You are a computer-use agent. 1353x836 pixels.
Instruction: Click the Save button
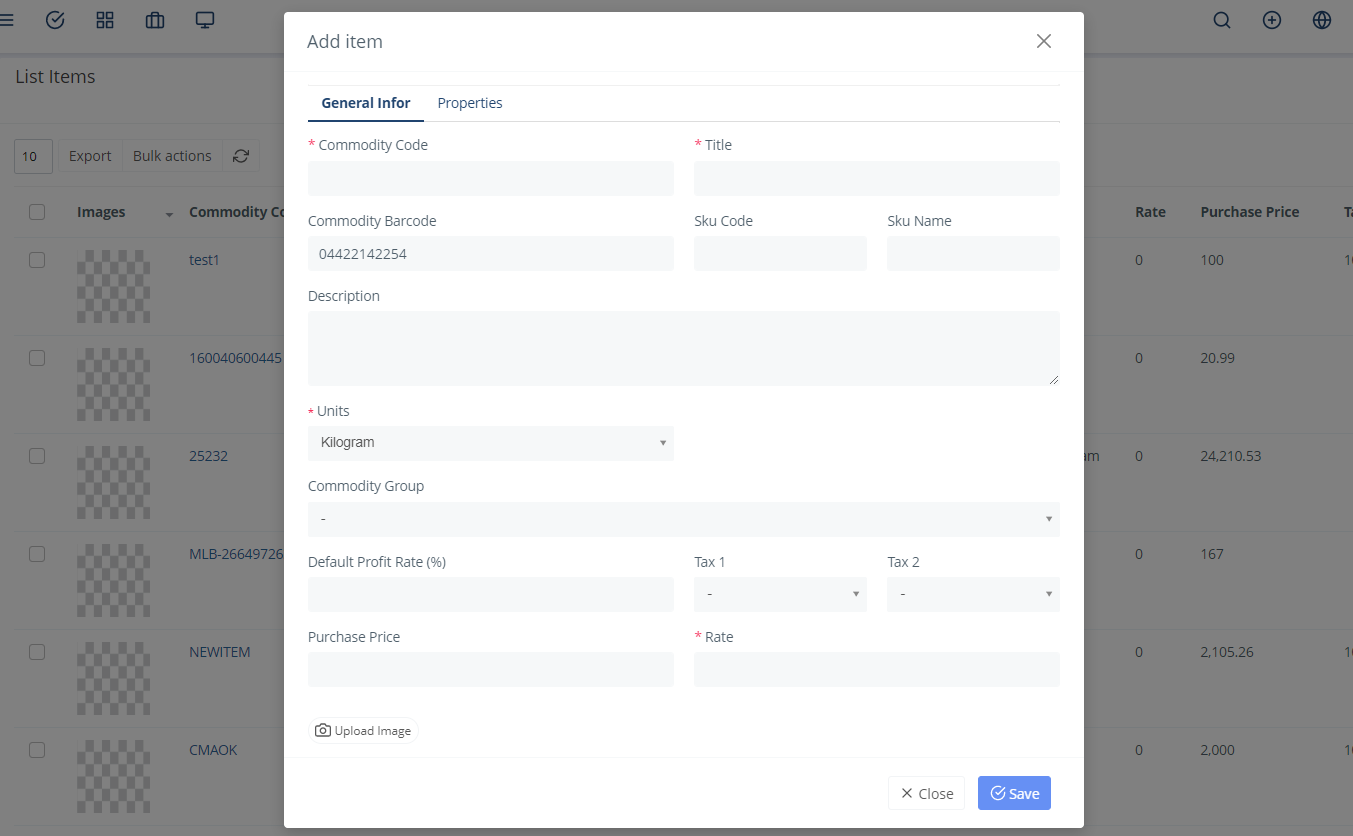click(x=1014, y=792)
